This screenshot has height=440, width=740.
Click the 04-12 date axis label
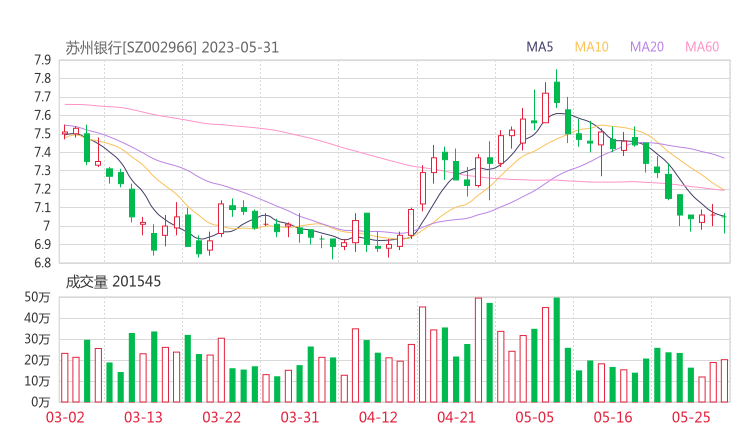point(378,417)
